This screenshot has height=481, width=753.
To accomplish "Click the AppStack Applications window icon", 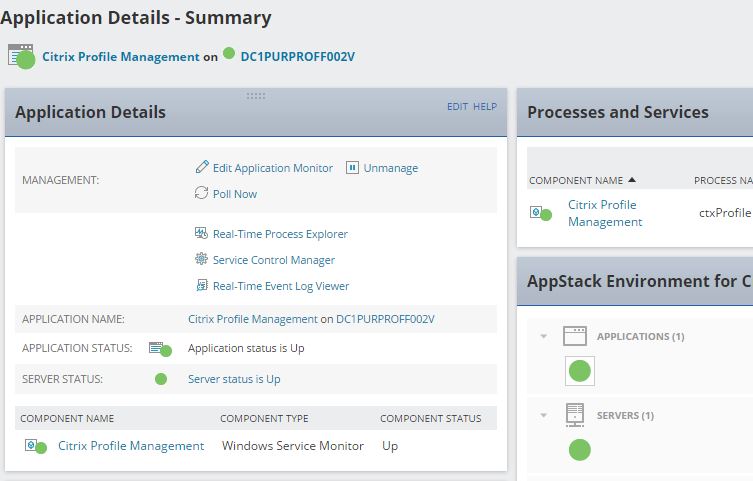I will pyautogui.click(x=575, y=336).
